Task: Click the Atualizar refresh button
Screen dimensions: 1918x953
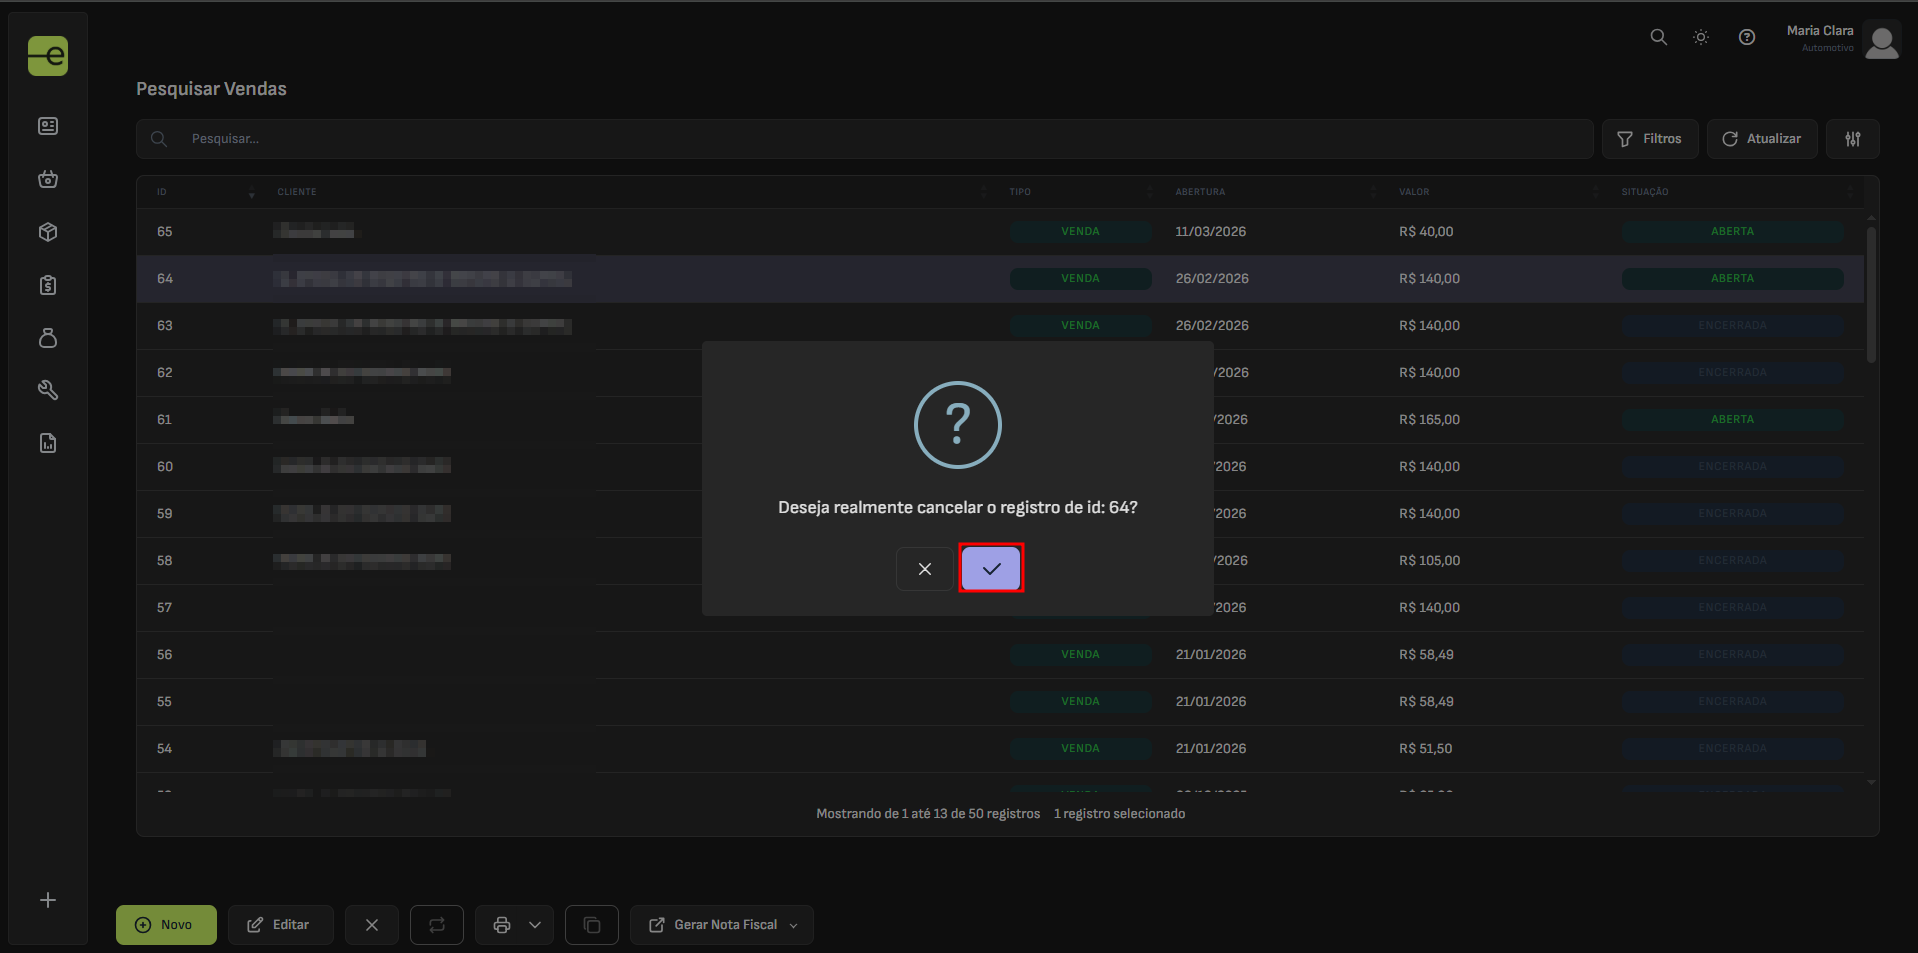Action: [1761, 139]
